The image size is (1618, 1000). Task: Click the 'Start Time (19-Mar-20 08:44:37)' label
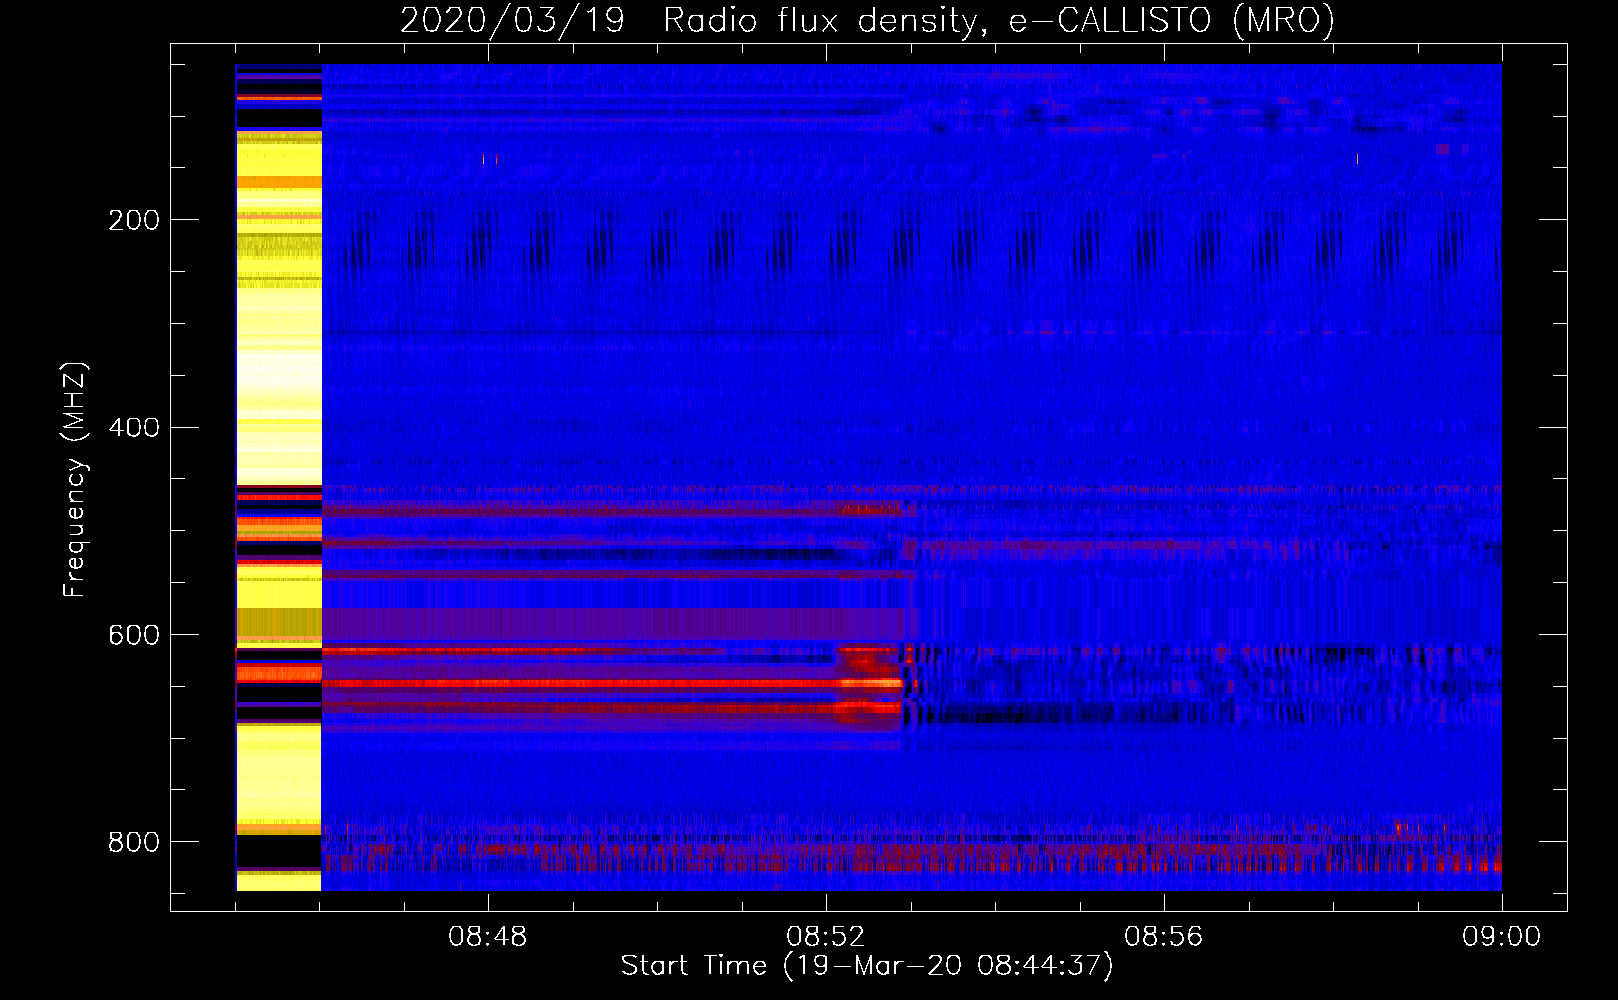click(x=867, y=966)
